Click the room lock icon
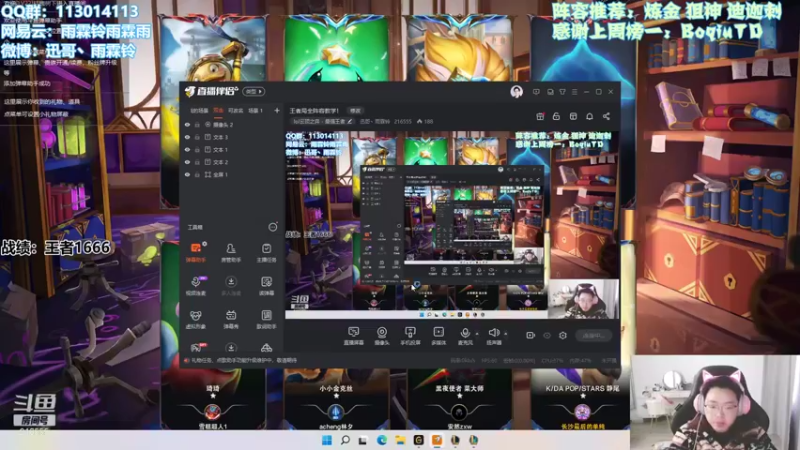This screenshot has height=450, width=800. click(x=557, y=116)
